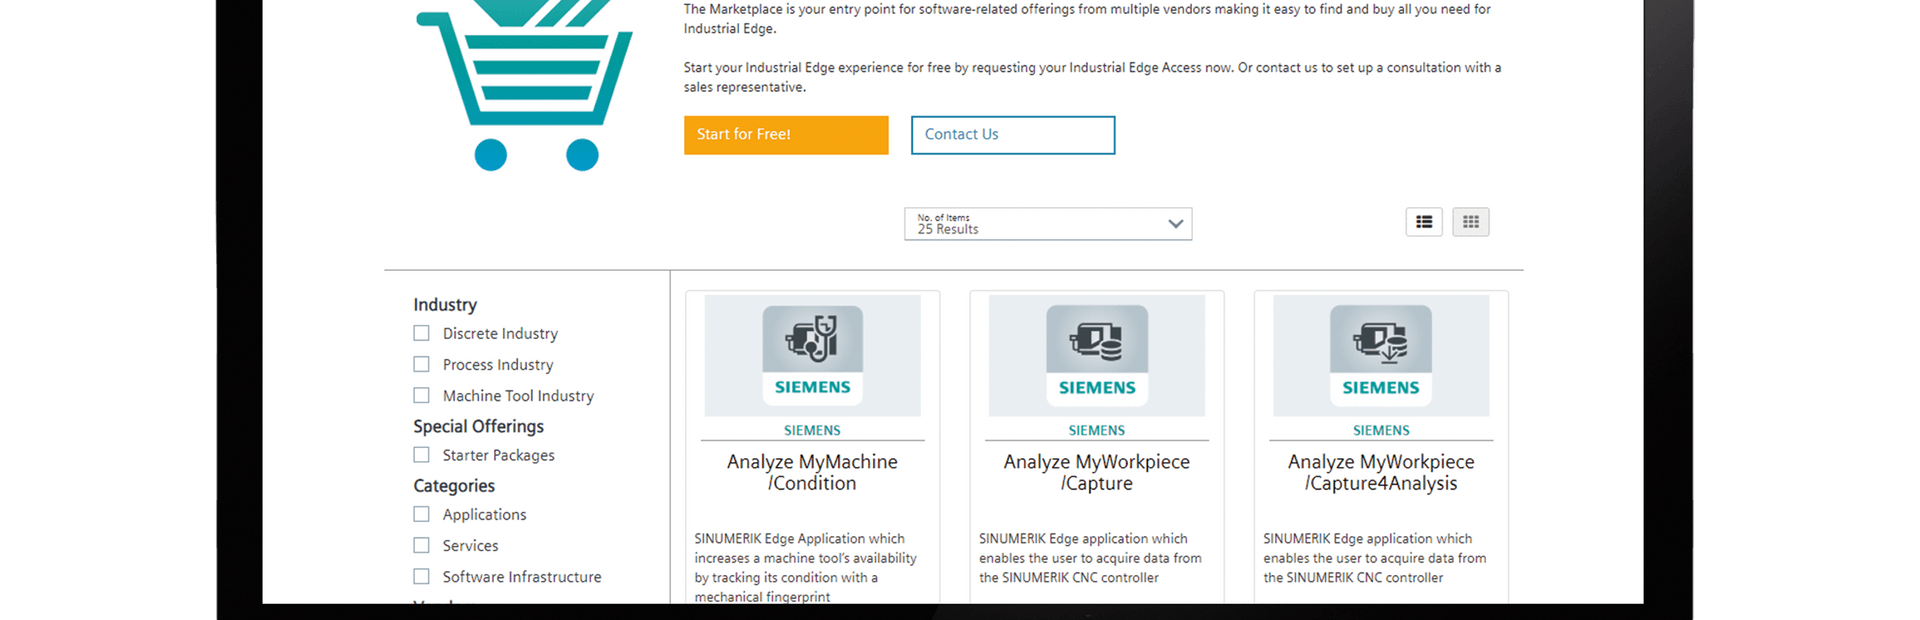Screen dimensions: 1920x620
Task: Switch to grid view icon
Action: tap(1471, 222)
